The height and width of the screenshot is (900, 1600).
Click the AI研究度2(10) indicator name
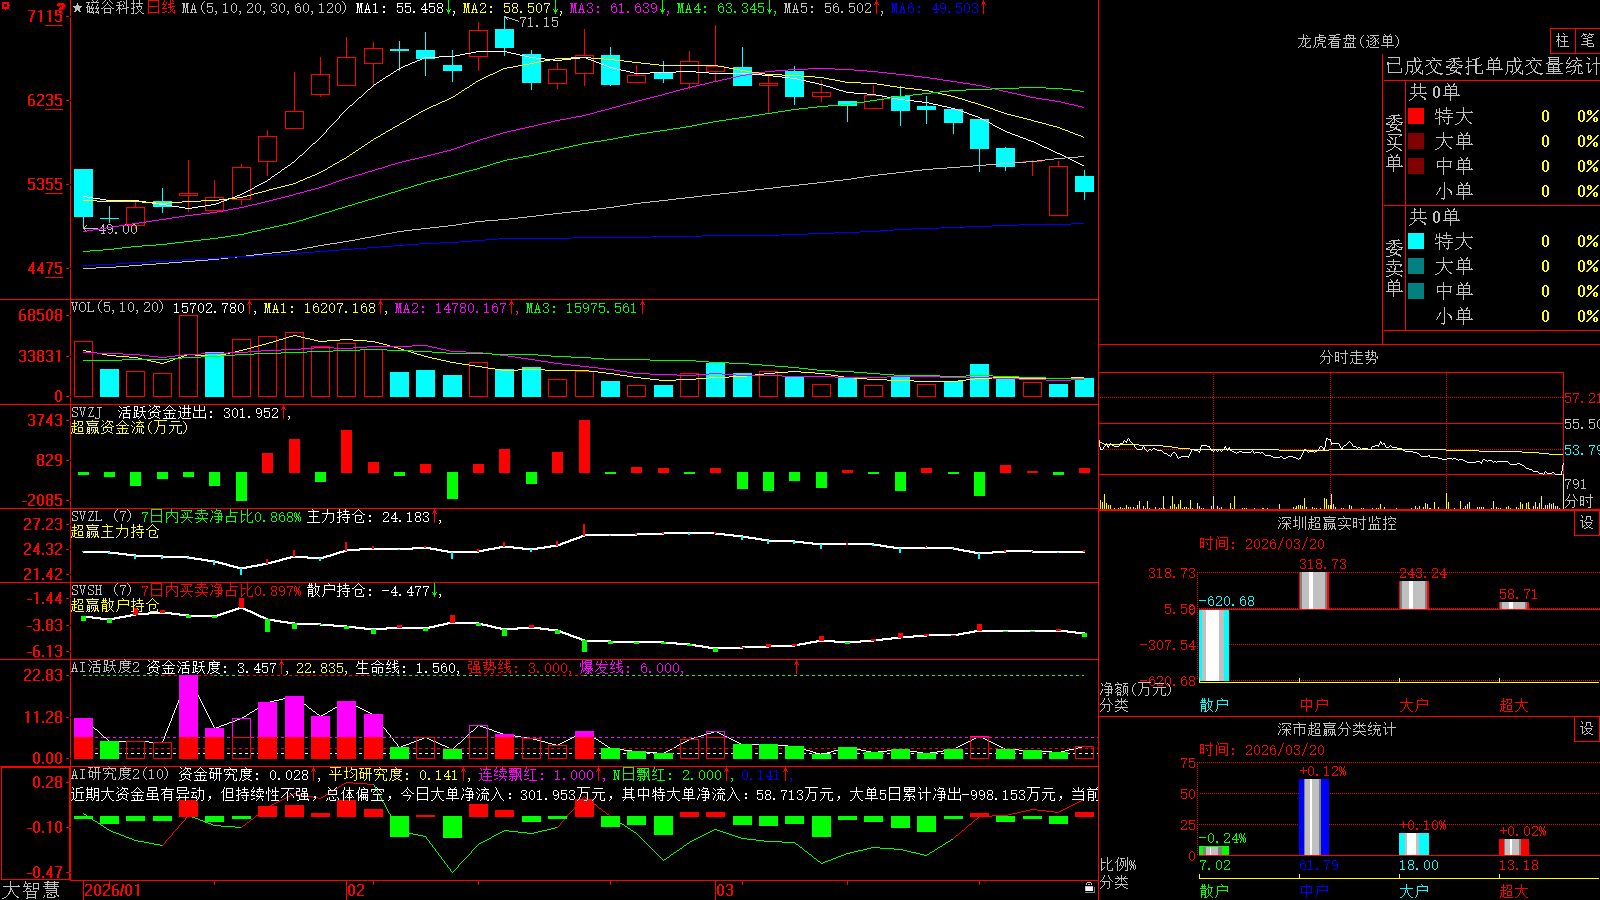pos(120,774)
